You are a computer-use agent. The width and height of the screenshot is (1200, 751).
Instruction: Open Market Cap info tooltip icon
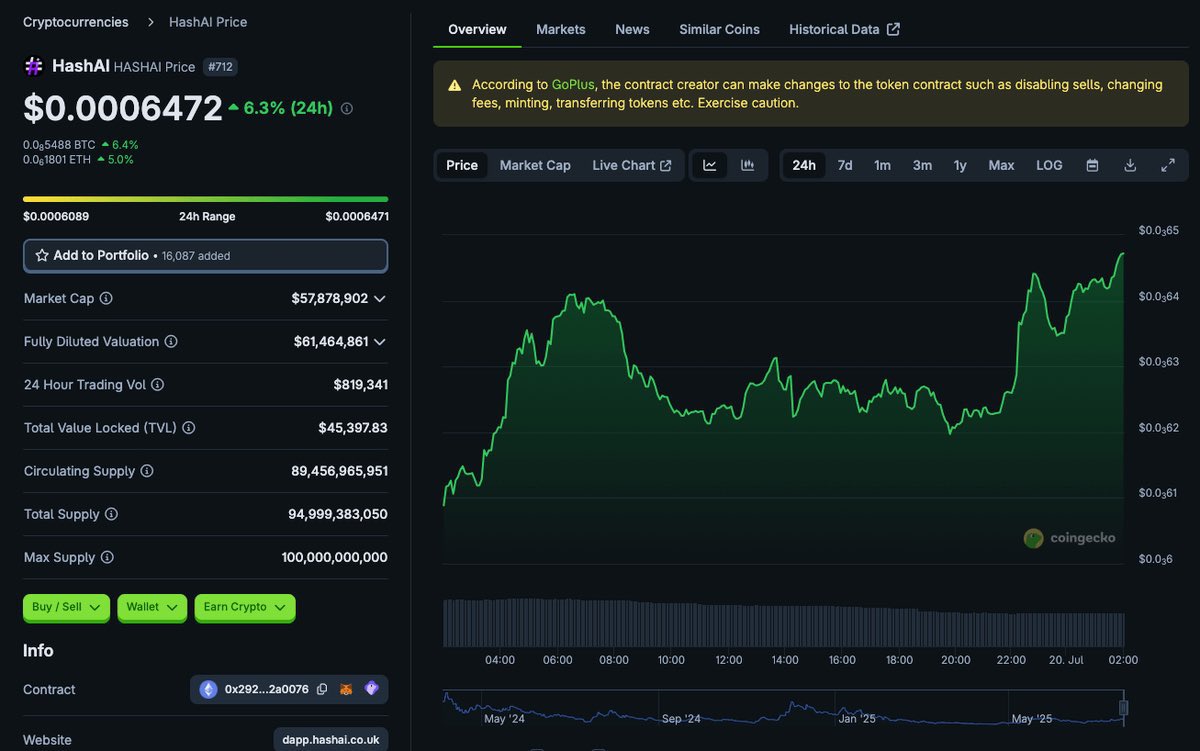pos(106,298)
